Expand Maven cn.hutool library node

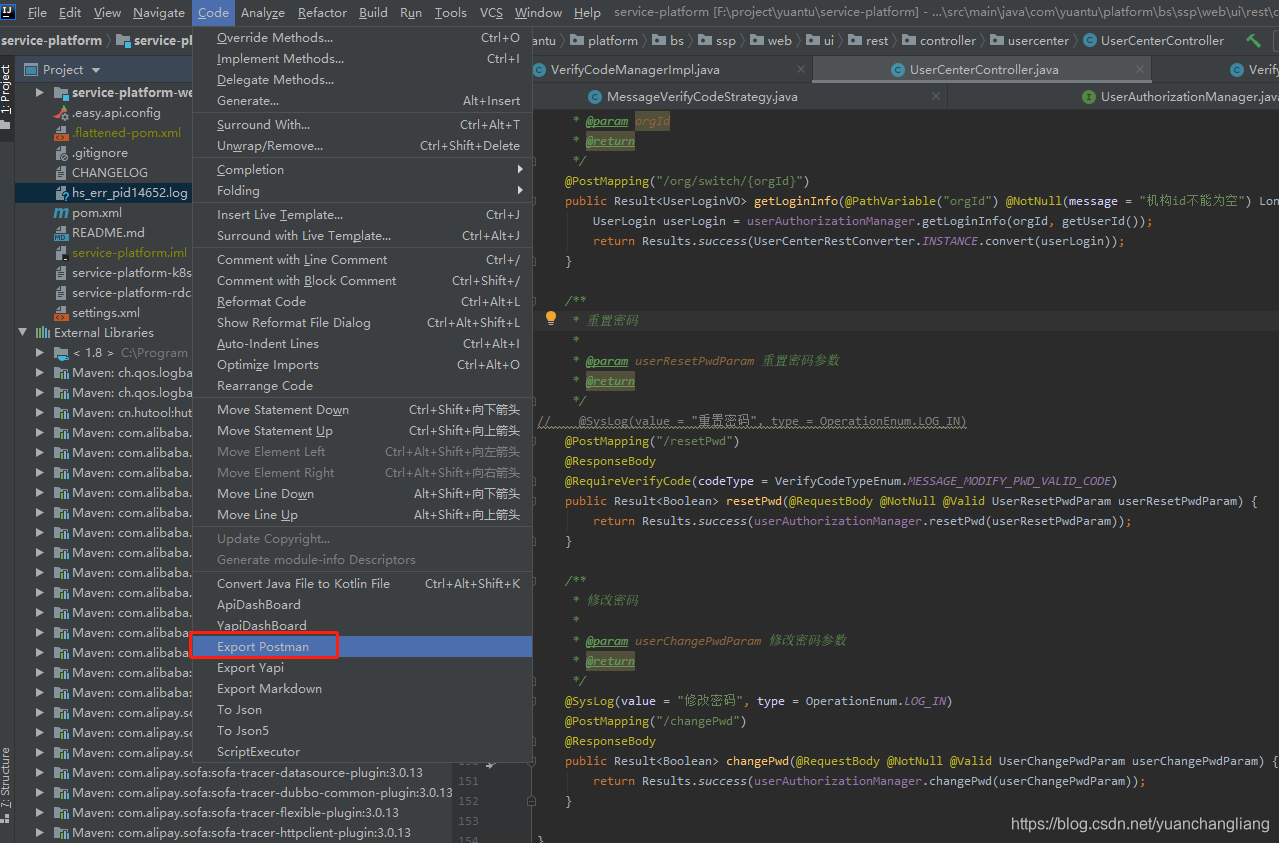click(40, 413)
